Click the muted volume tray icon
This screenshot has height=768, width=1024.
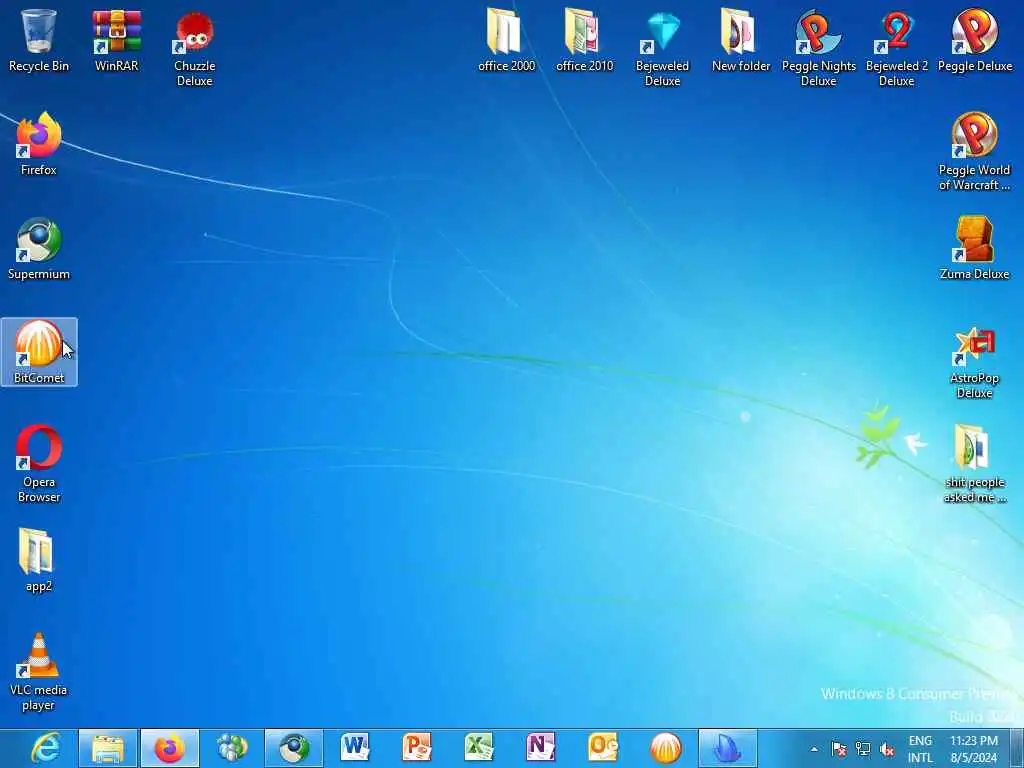point(886,749)
